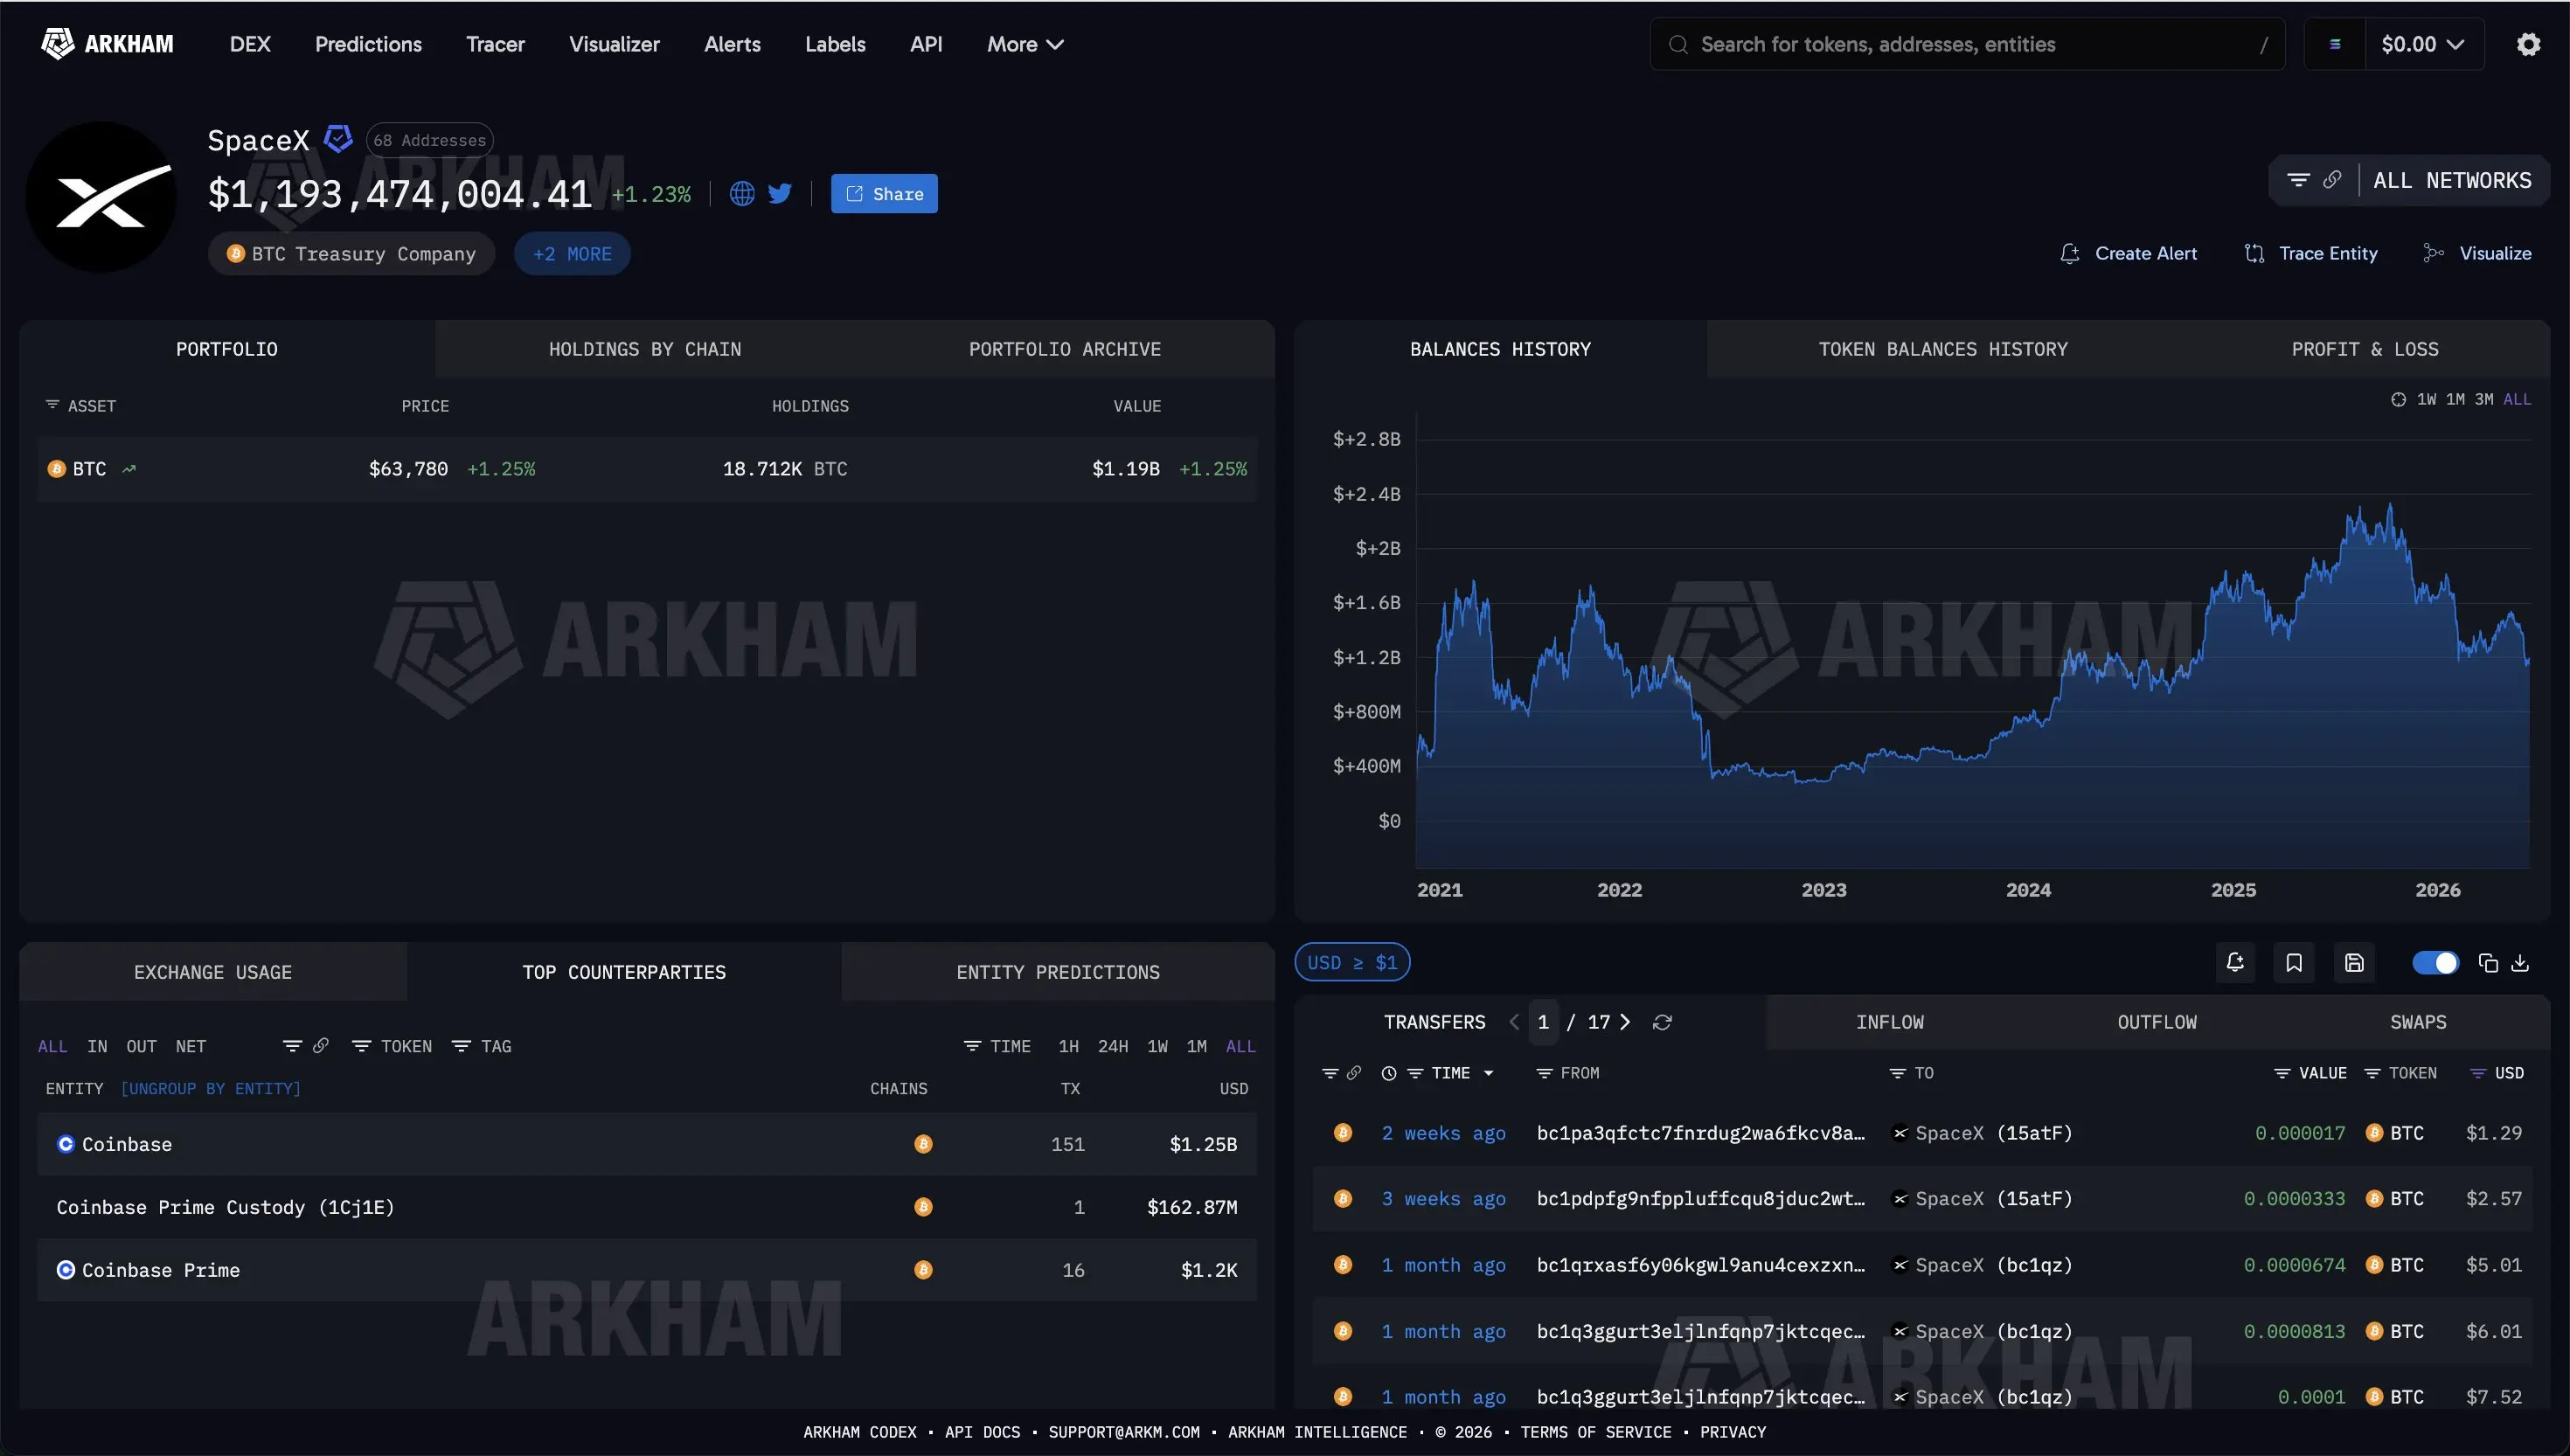
Task: Click the link icon in counterparties filters
Action: (x=321, y=1046)
